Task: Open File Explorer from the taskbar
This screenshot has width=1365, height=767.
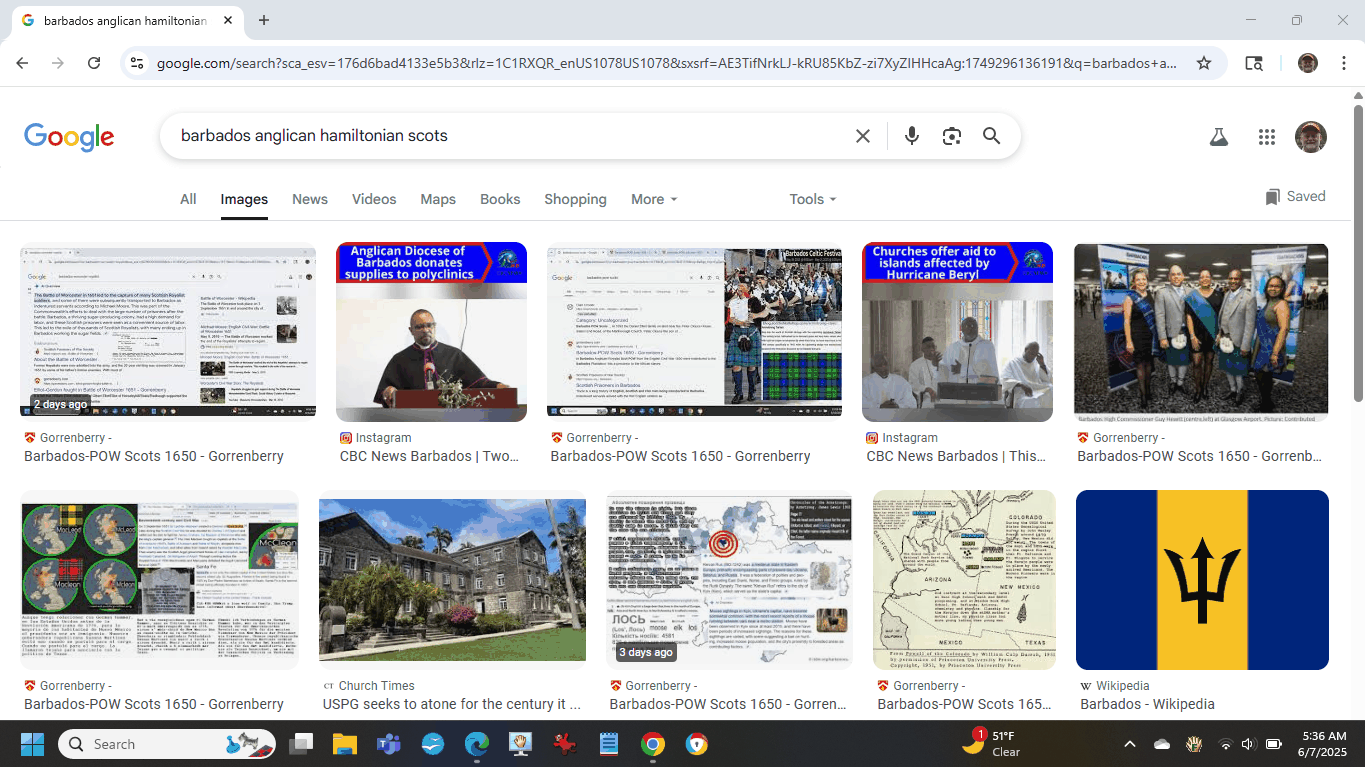Action: 344,744
